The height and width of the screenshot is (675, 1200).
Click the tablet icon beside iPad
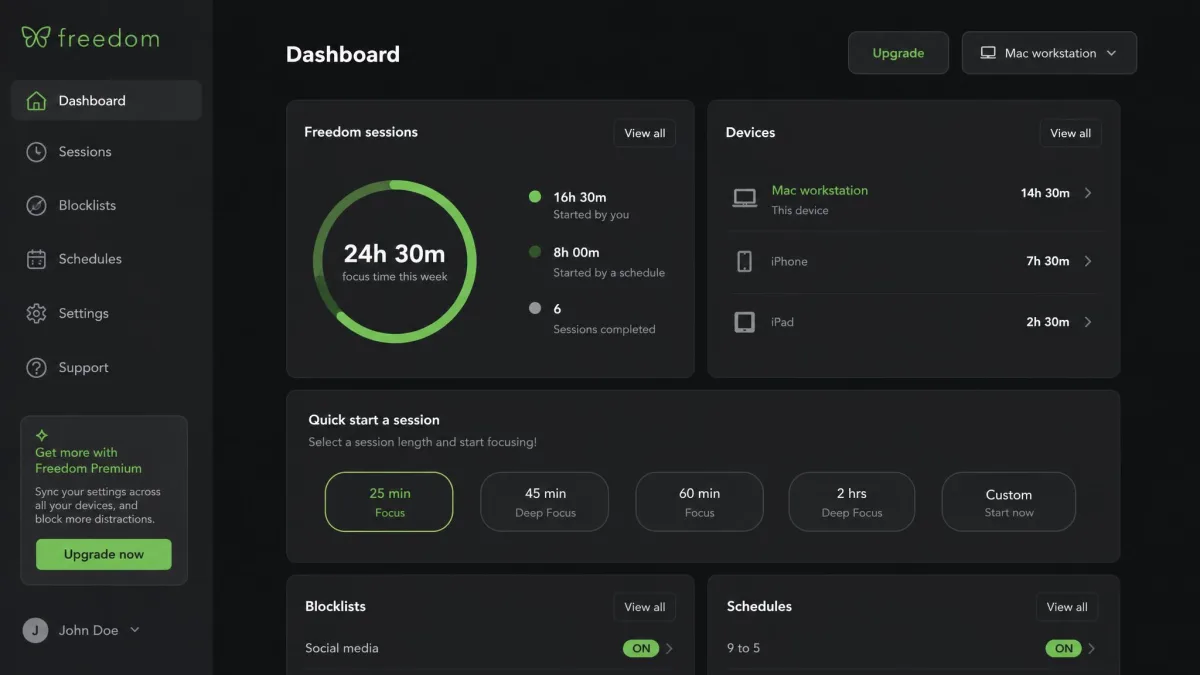(x=745, y=322)
